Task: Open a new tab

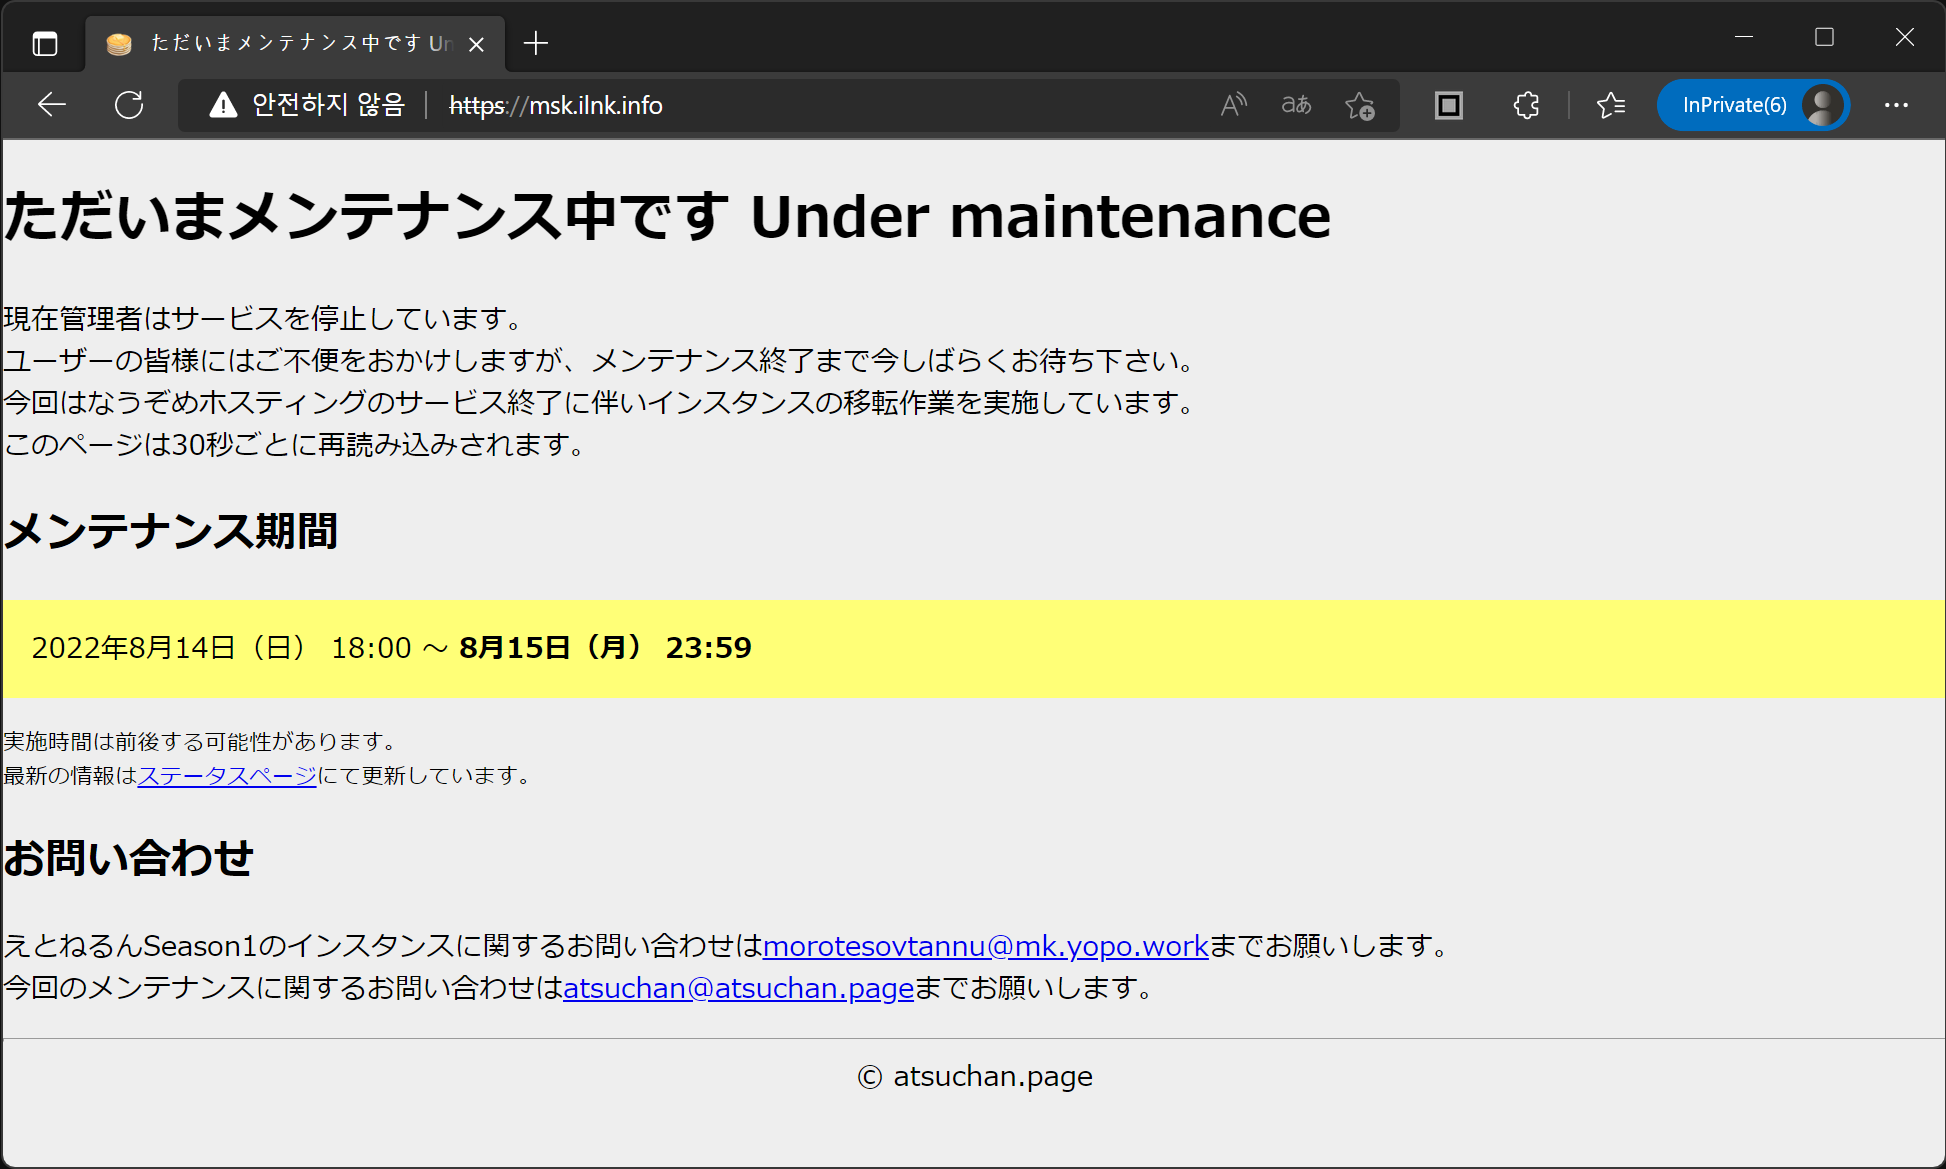Action: 536,43
